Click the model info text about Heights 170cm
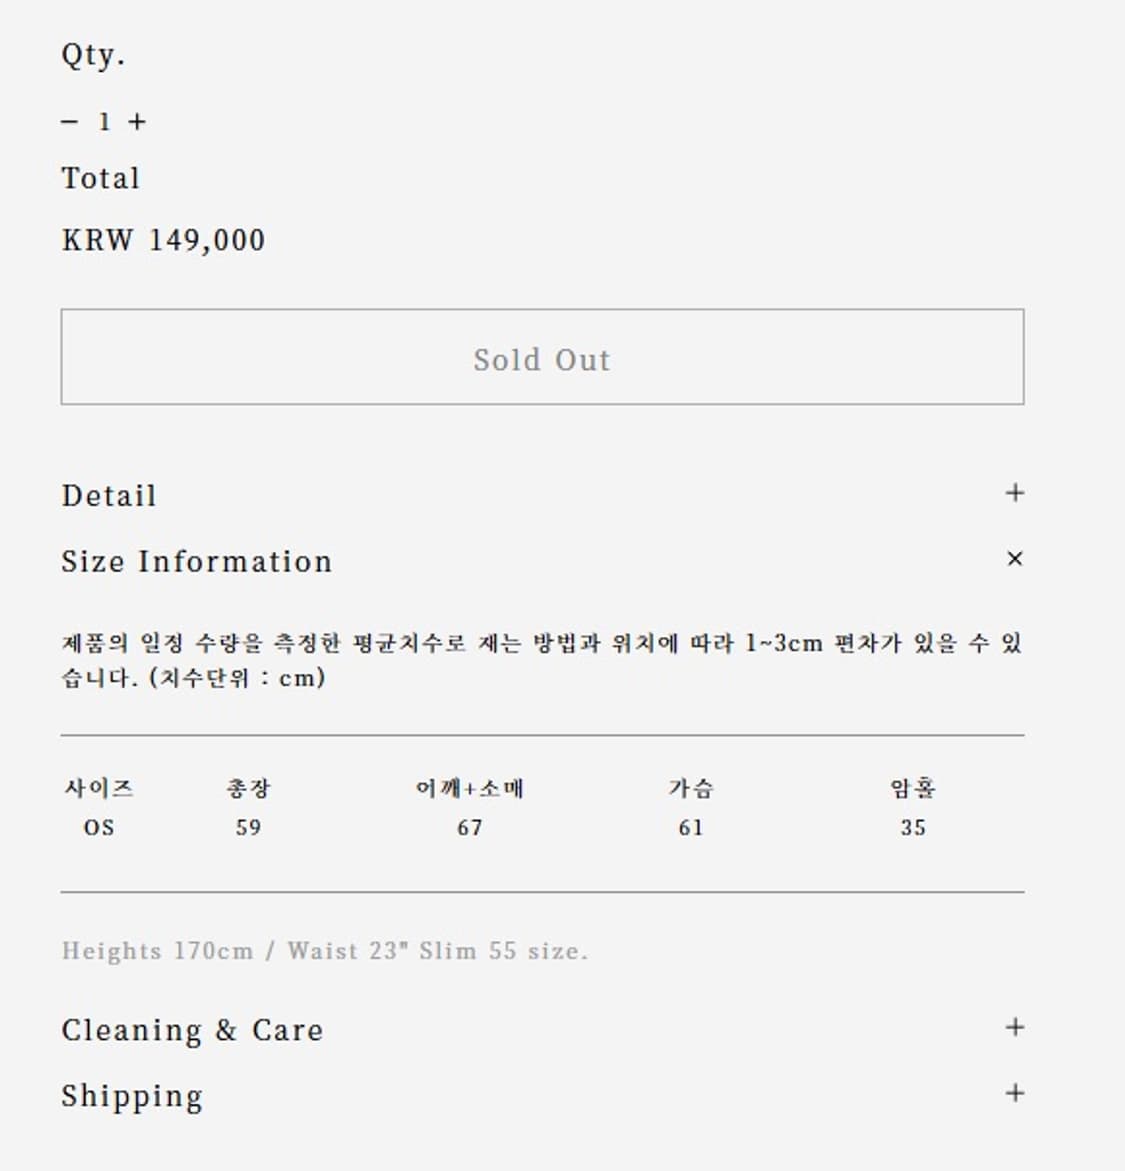The height and width of the screenshot is (1171, 1125). (326, 951)
